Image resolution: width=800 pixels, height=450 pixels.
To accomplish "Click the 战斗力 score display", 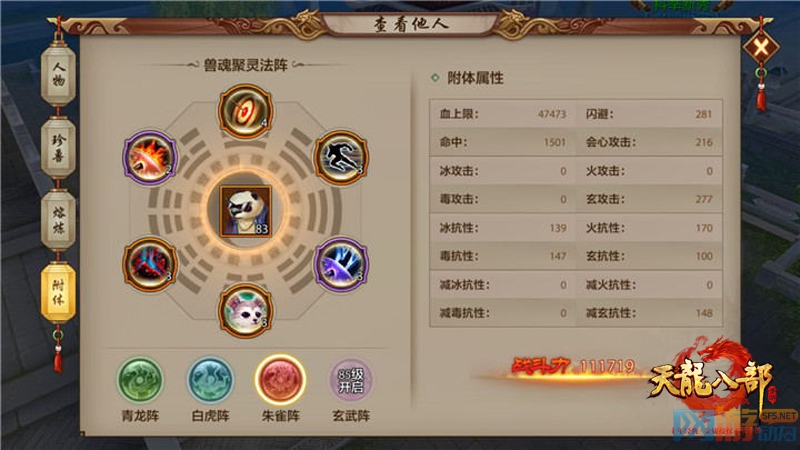I will [573, 366].
